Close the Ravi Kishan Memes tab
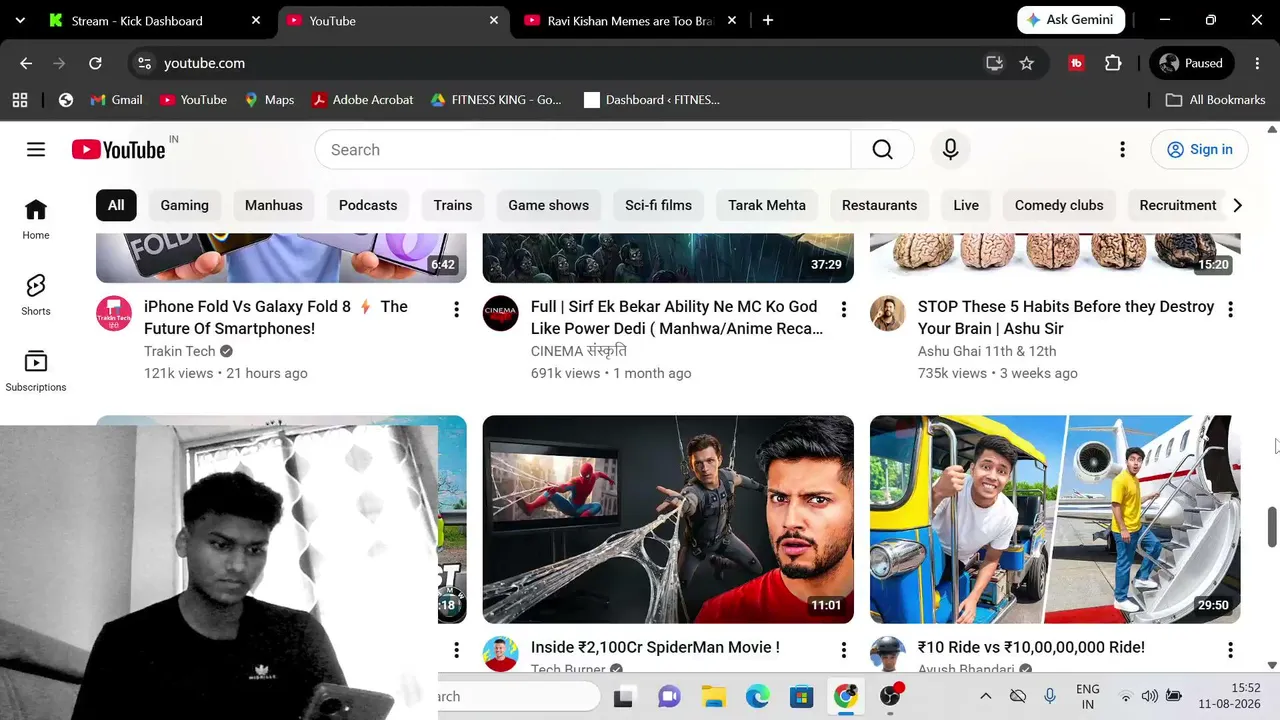1280x720 pixels. (732, 20)
